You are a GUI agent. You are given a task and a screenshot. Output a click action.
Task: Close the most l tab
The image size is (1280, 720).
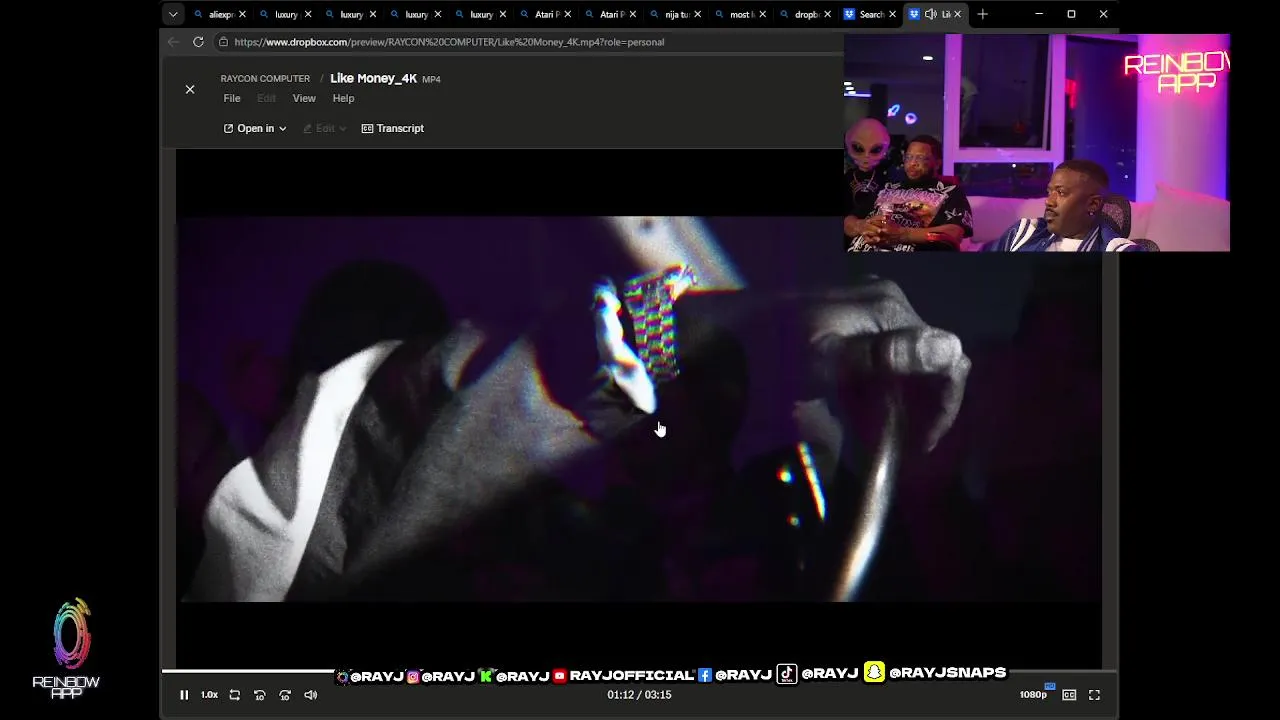(x=762, y=14)
